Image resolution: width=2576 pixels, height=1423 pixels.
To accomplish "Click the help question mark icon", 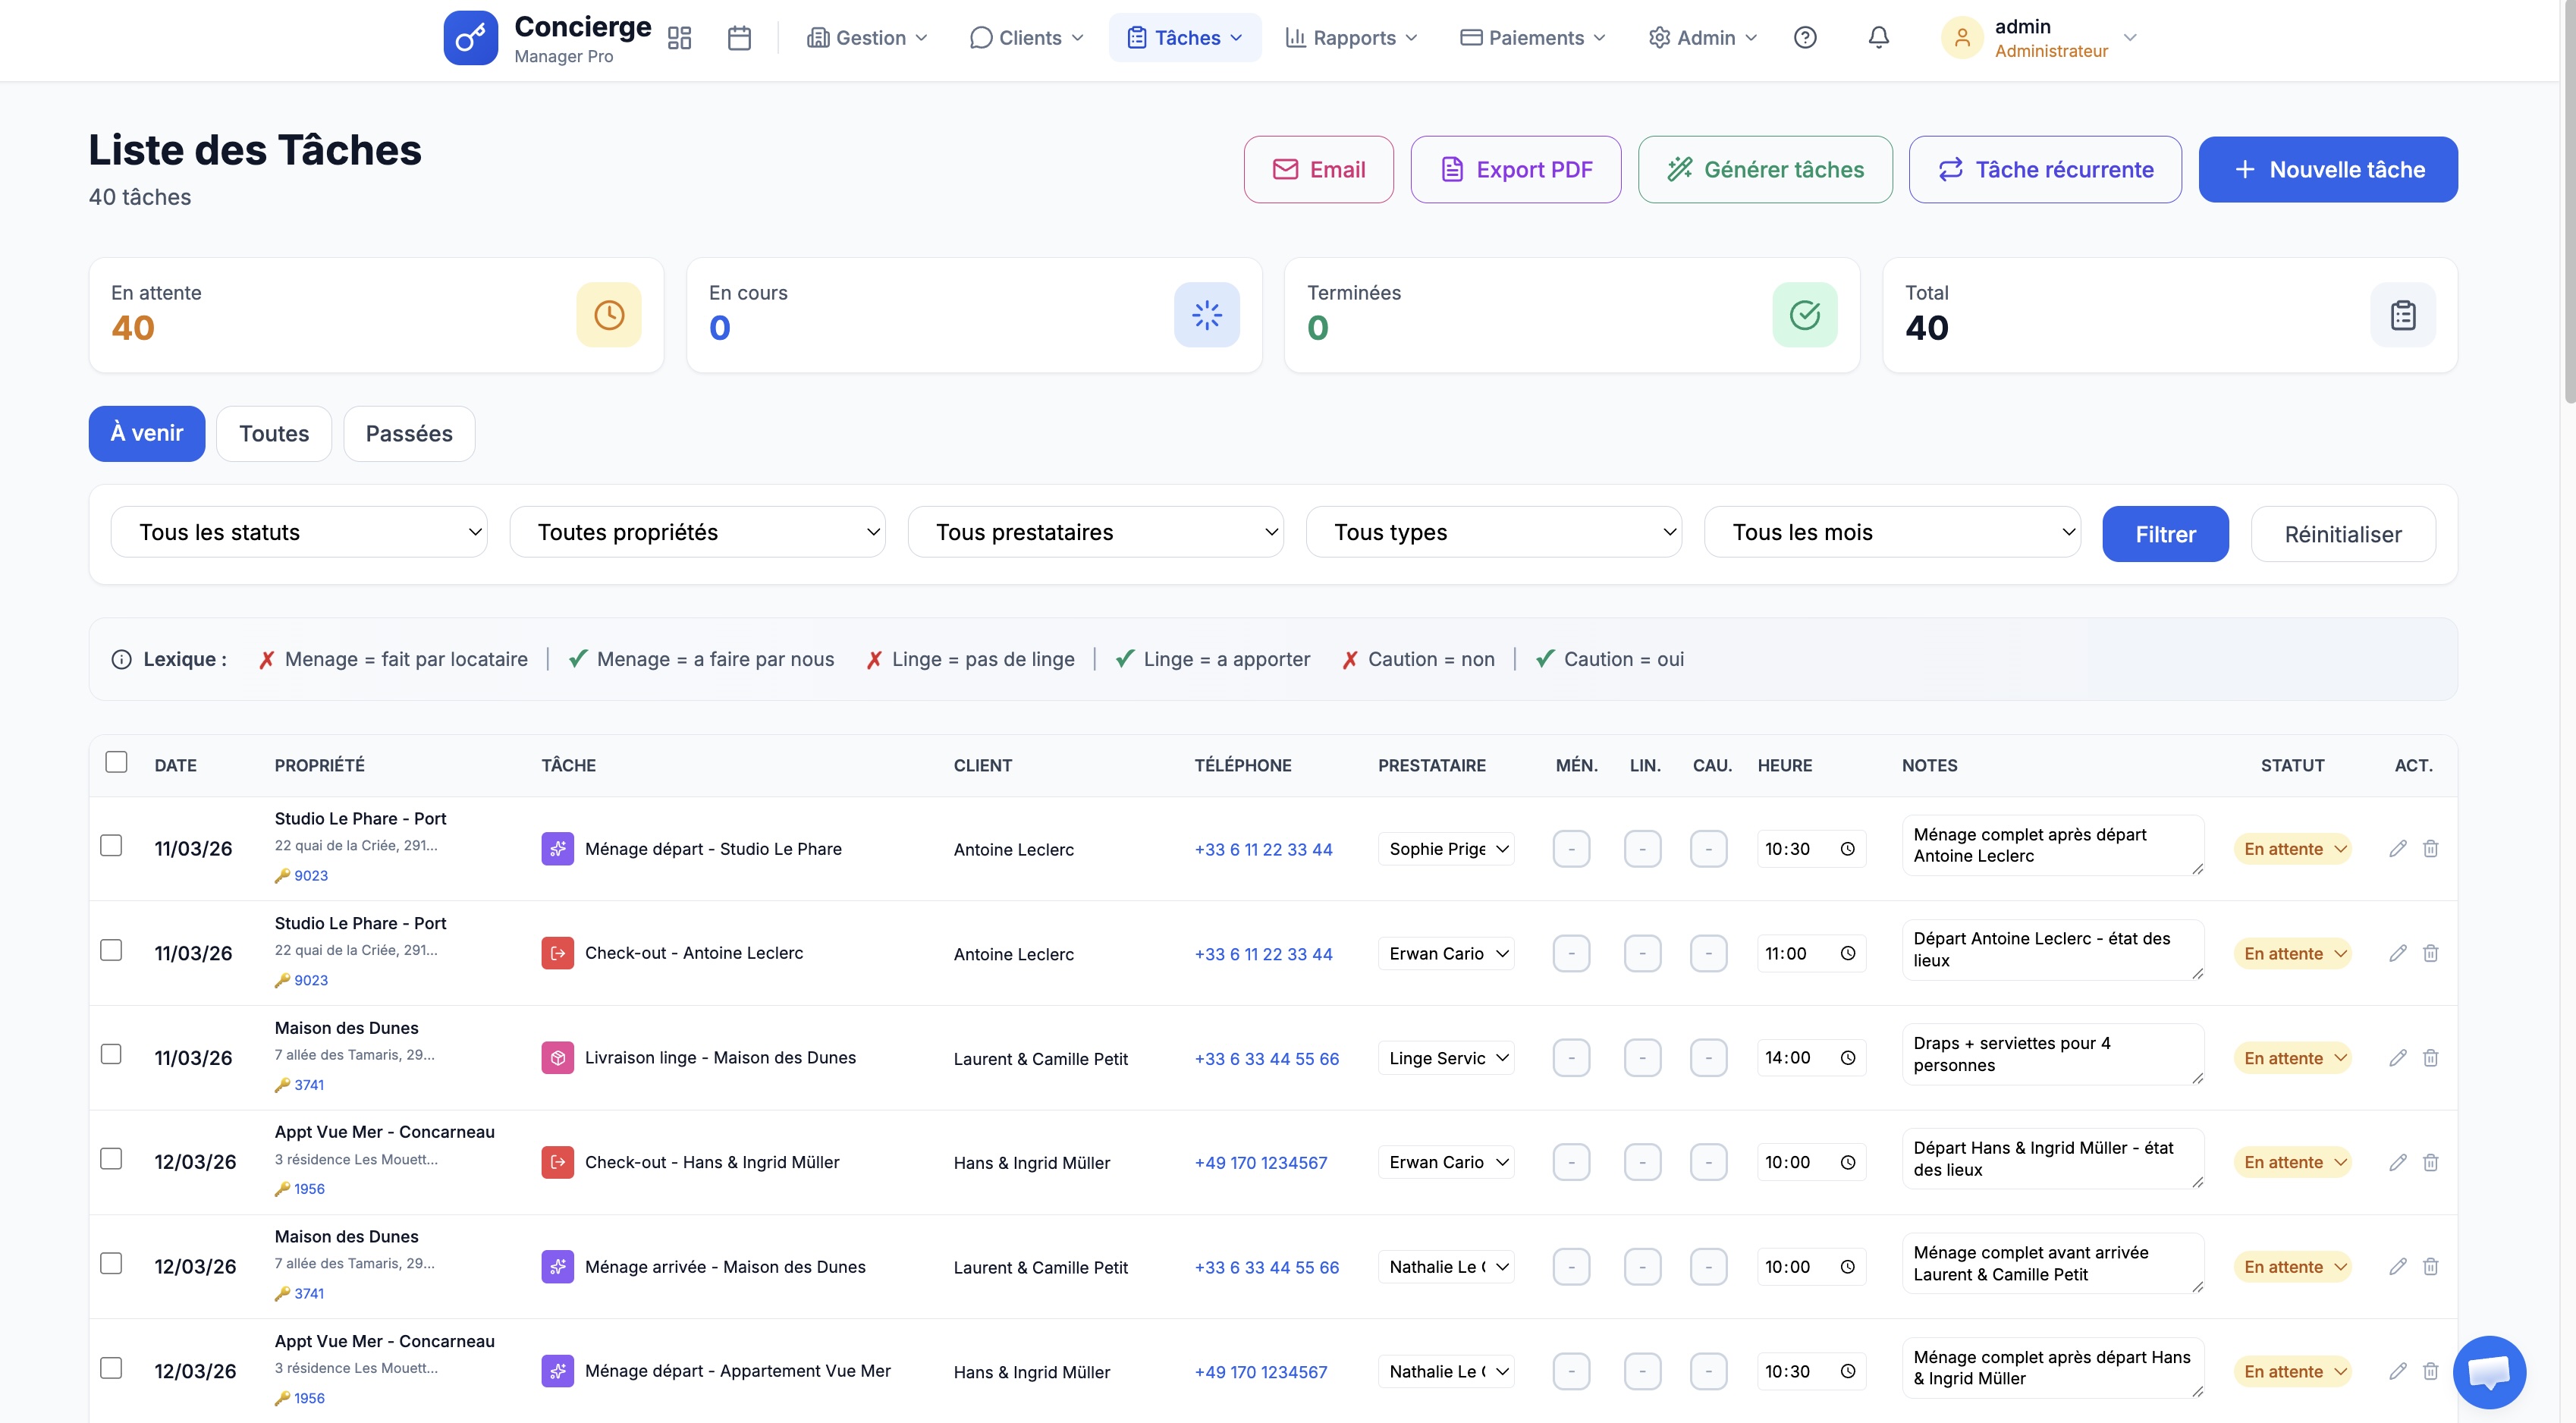I will (1804, 38).
